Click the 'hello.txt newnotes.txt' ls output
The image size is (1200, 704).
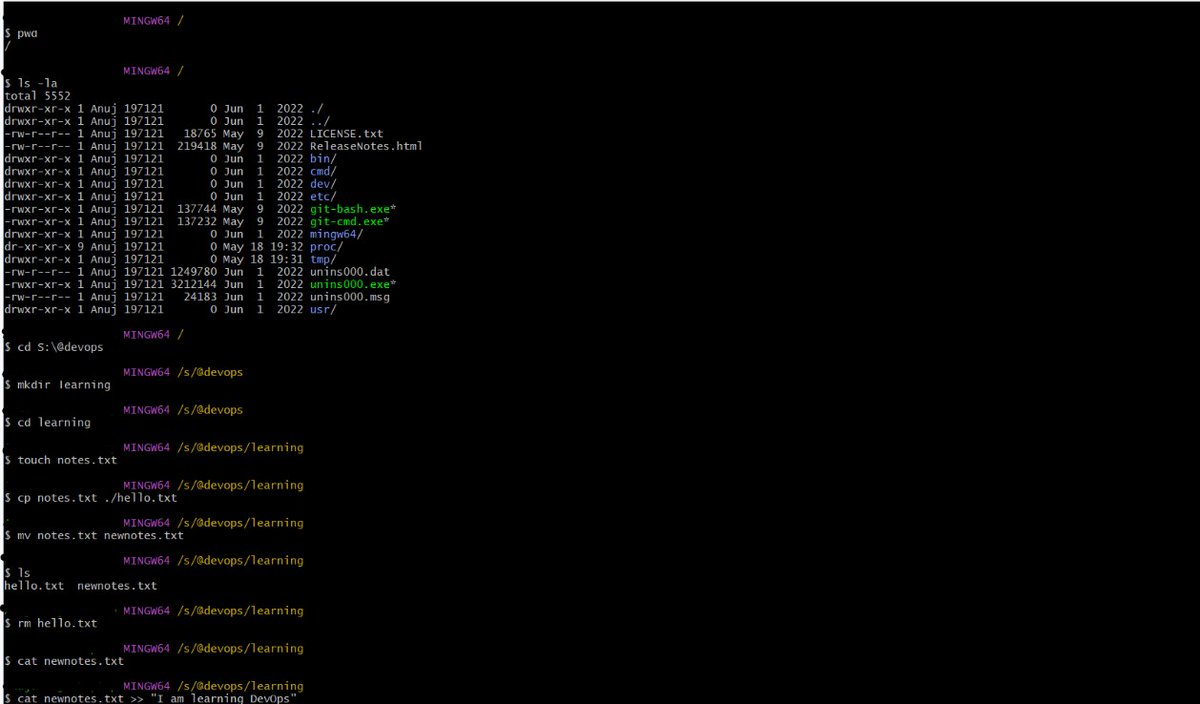click(80, 585)
